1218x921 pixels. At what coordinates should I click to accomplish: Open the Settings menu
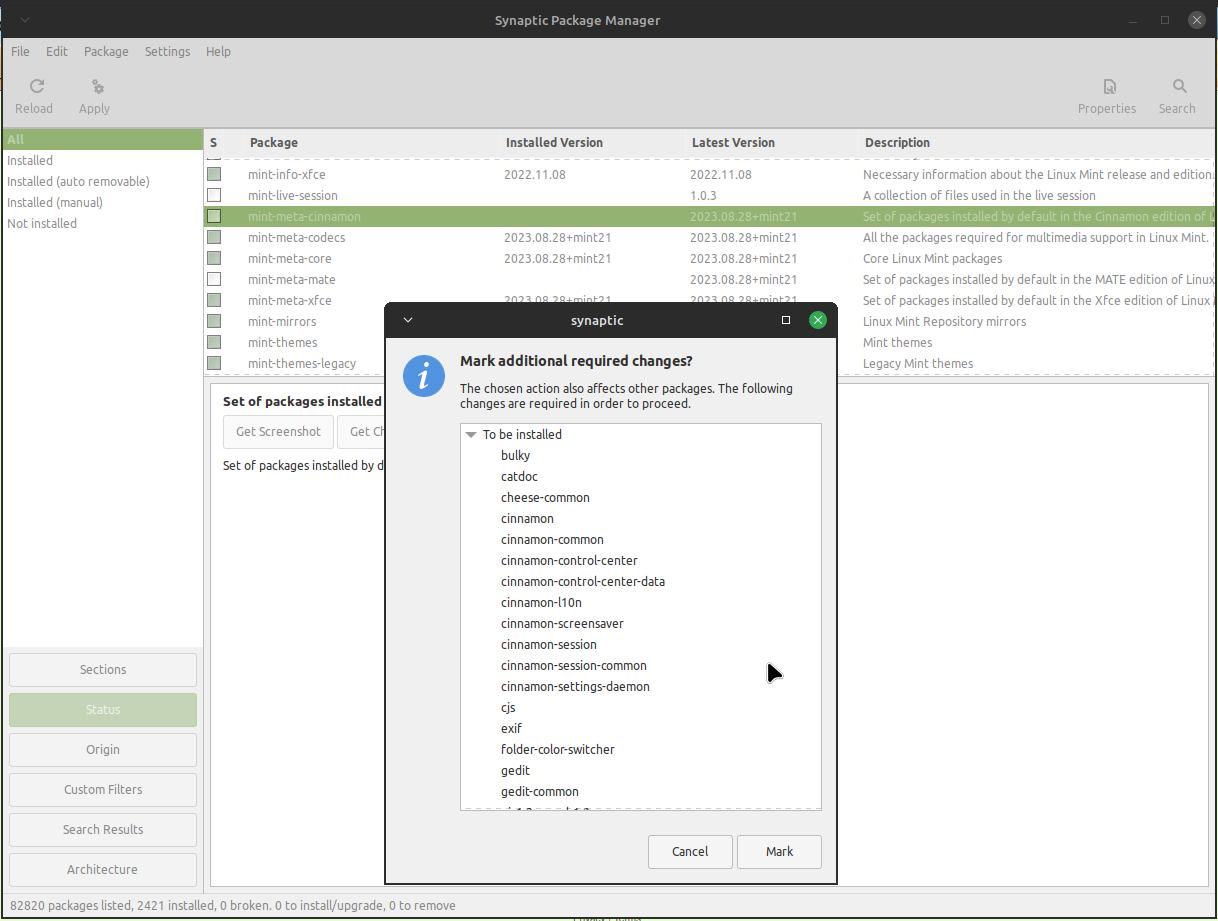167,51
